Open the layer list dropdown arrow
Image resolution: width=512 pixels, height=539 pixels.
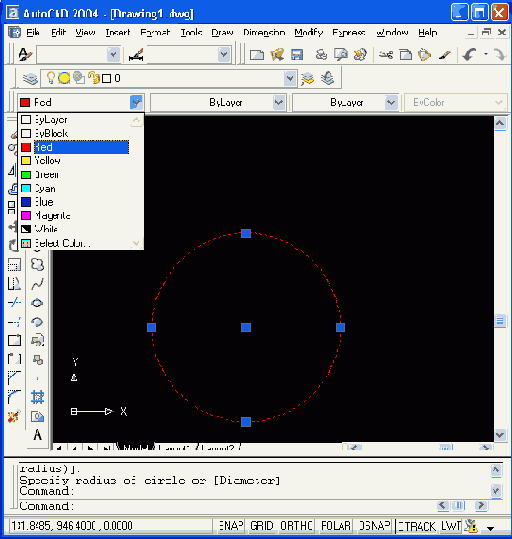click(x=290, y=79)
